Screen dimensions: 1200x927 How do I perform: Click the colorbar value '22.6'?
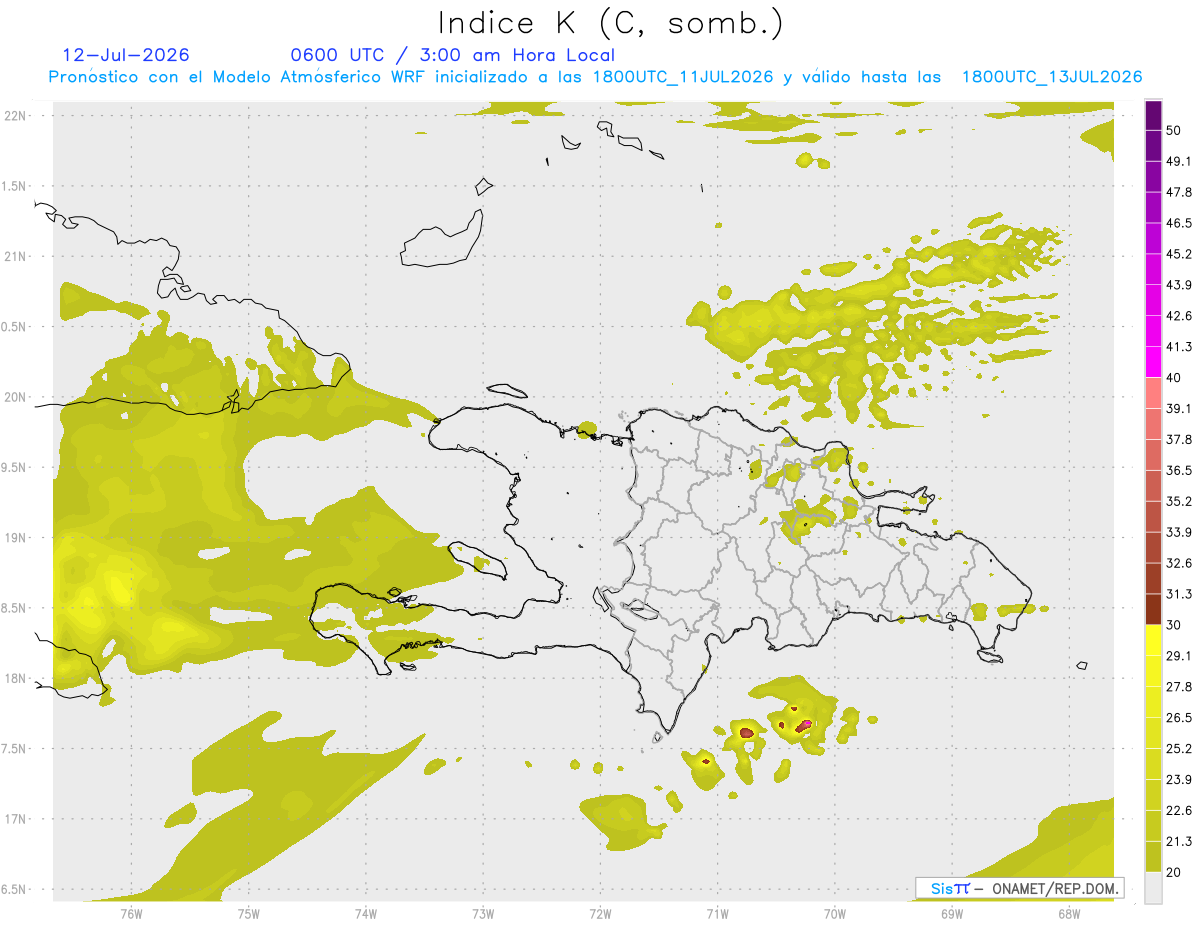(x=1179, y=811)
